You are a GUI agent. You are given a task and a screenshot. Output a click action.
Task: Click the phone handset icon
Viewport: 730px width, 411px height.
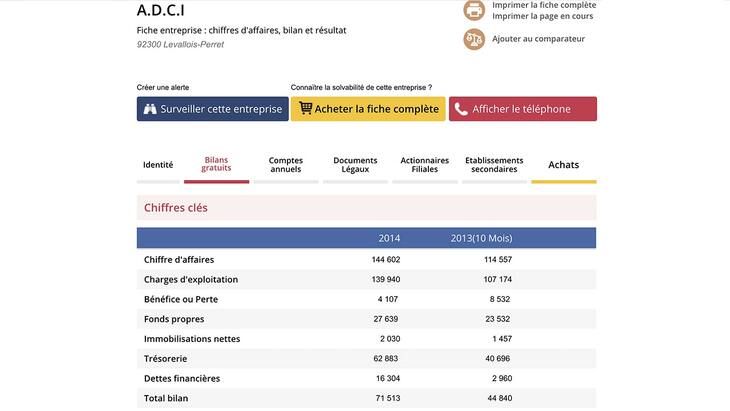[x=461, y=109]
